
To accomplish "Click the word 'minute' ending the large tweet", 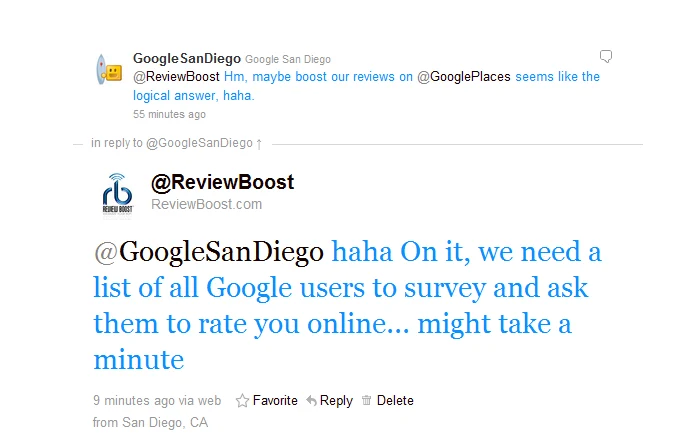I will coord(139,359).
